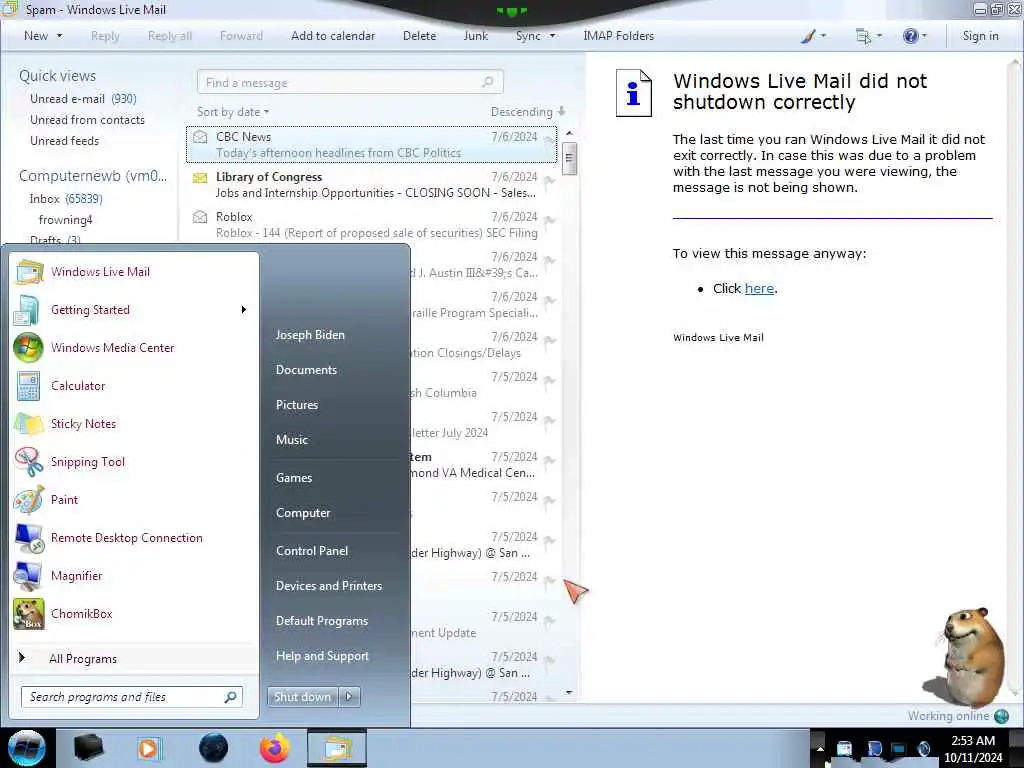Open the media player taskbar icon
Viewport: 1024px width, 768px height.
(150, 748)
